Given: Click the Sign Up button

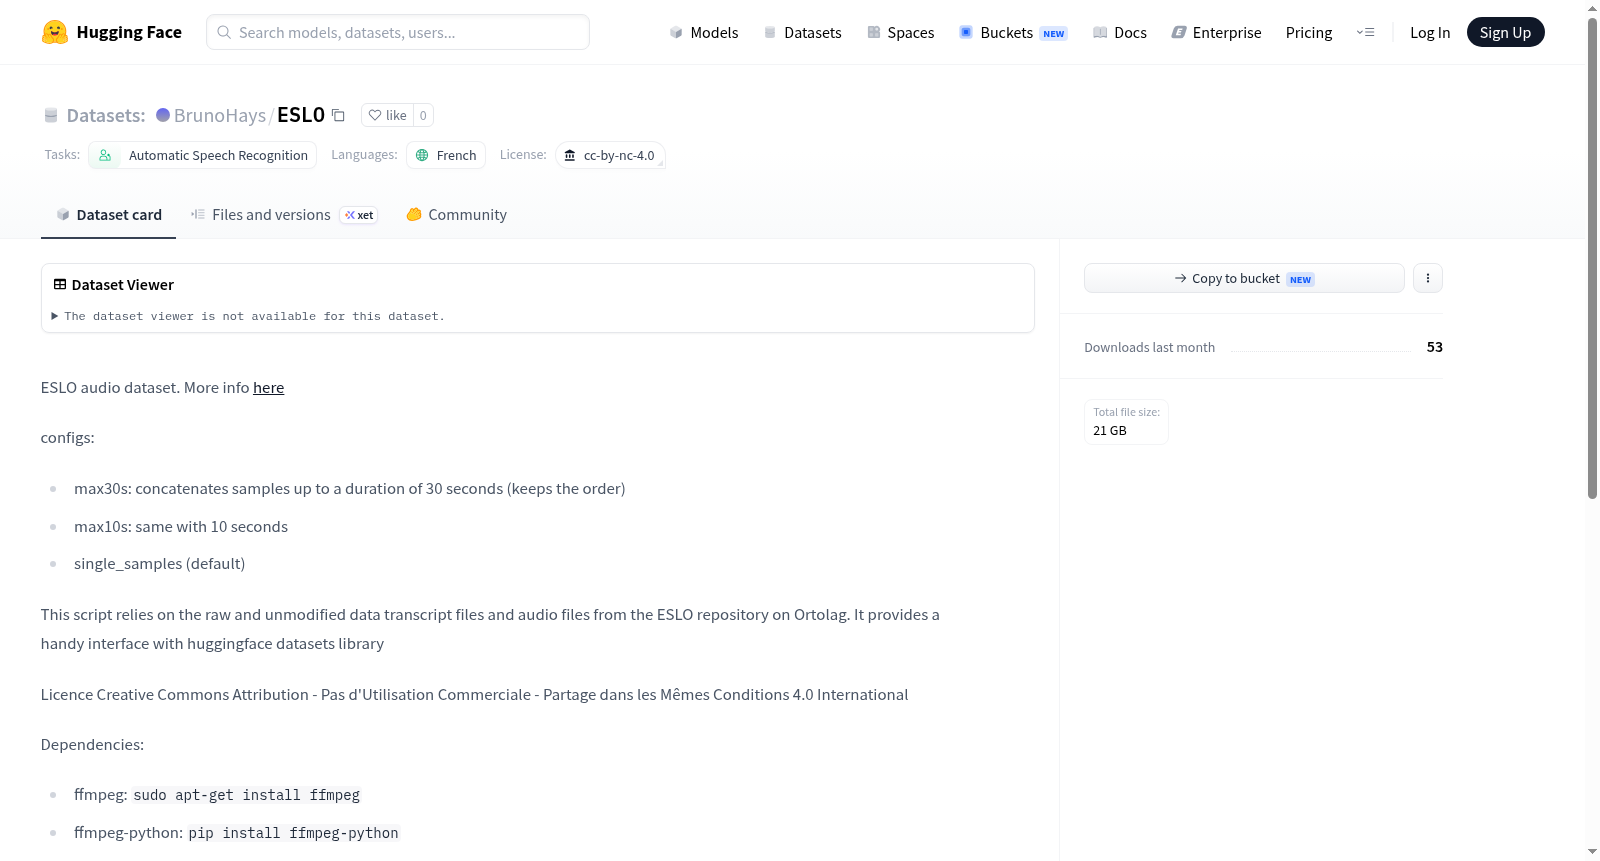Looking at the screenshot, I should pos(1505,32).
